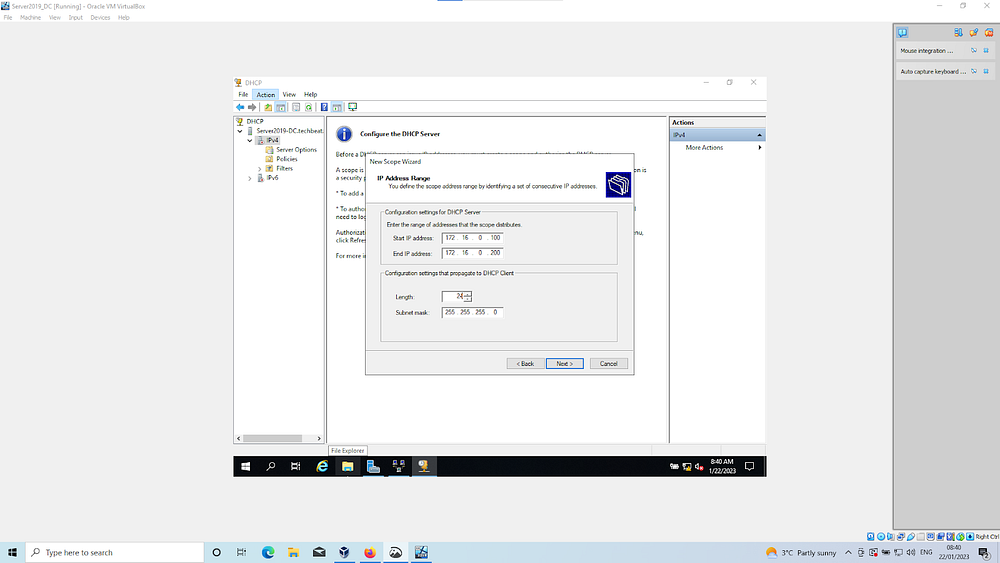This screenshot has height=563, width=1000.
Task: Collapse the Server2019-DC tree node
Action: click(240, 131)
